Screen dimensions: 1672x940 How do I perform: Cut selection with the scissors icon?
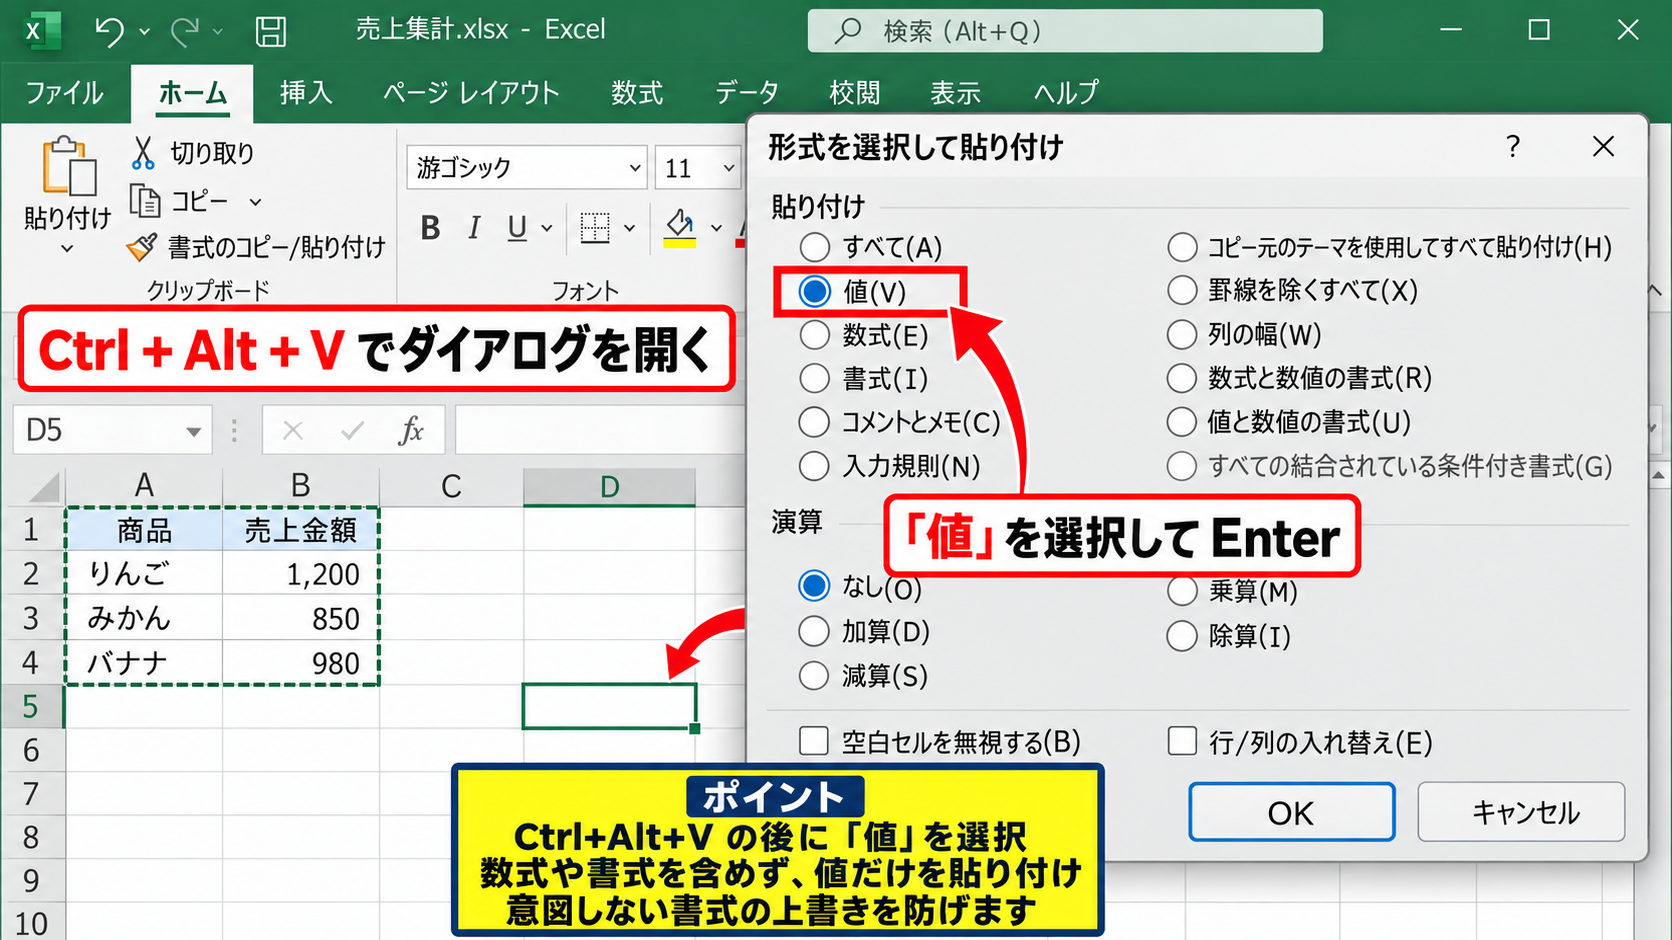(x=143, y=153)
